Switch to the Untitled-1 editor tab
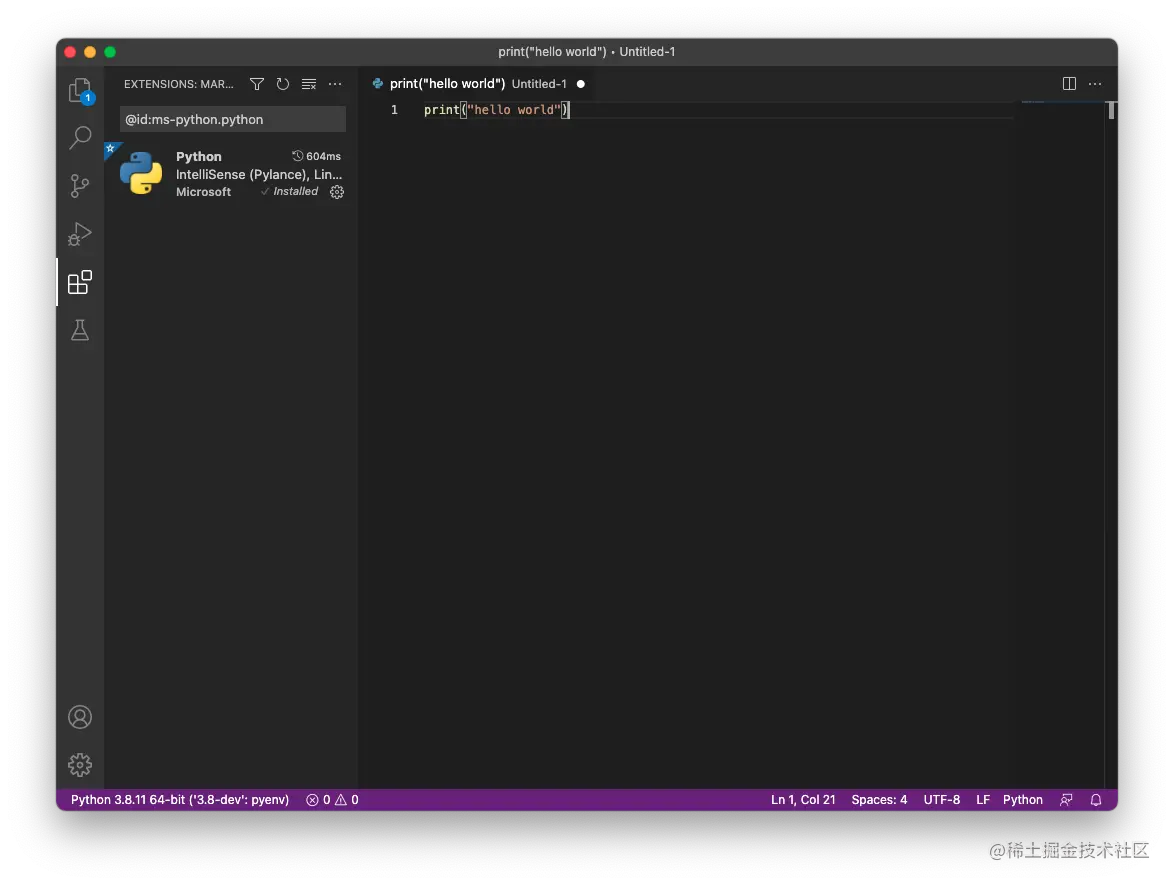 coord(478,84)
